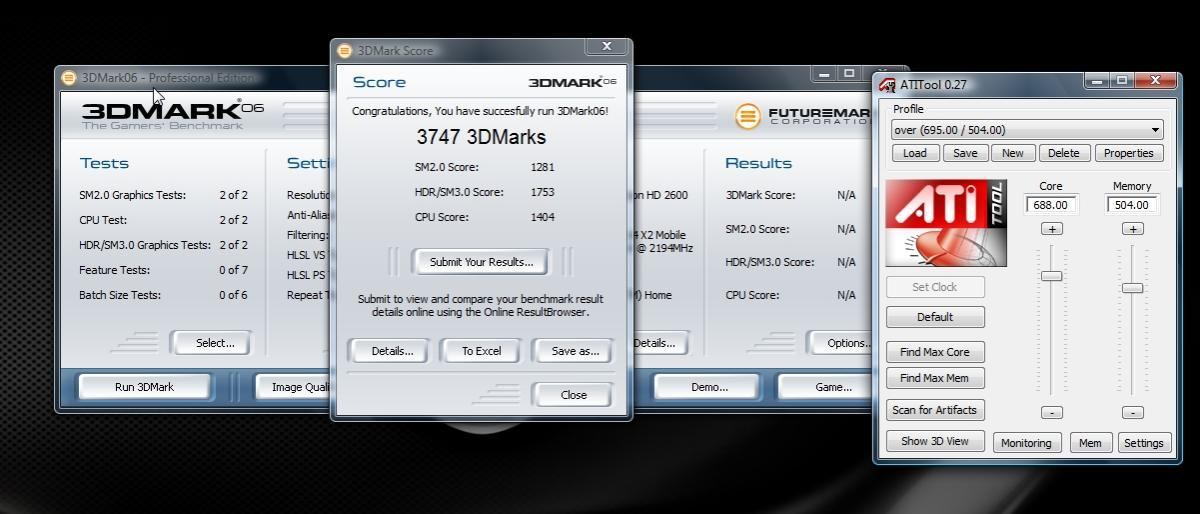Click the 3DMark Score dialog title icon
Viewport: 1200px width, 514px height.
pyautogui.click(x=345, y=50)
